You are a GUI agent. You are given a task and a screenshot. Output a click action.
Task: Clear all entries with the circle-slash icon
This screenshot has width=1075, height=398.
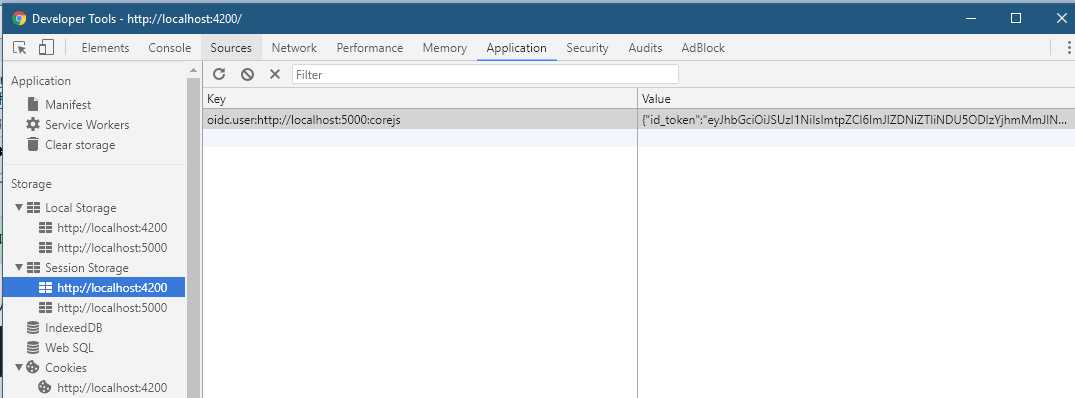247,74
